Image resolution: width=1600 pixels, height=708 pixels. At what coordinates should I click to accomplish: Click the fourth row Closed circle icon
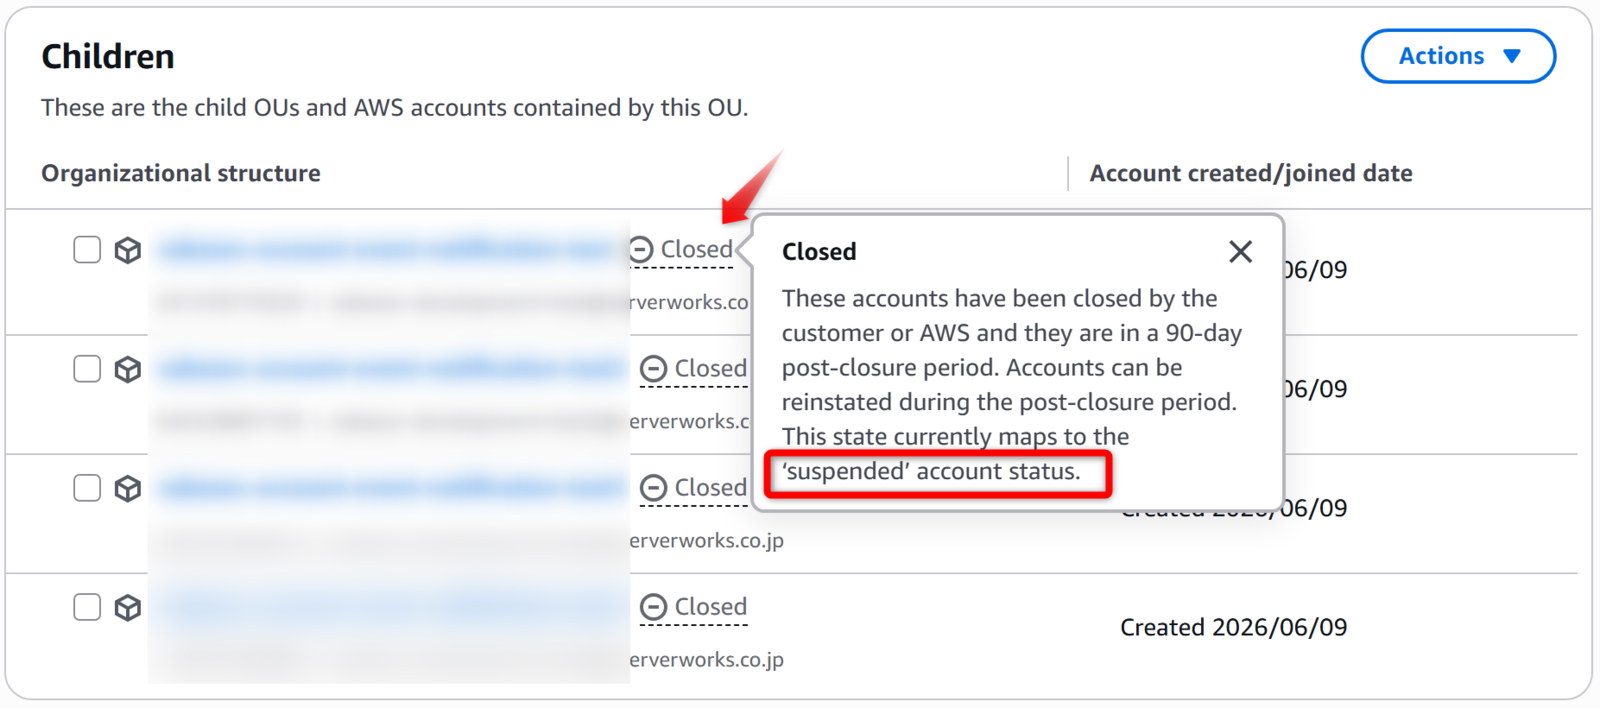point(653,607)
